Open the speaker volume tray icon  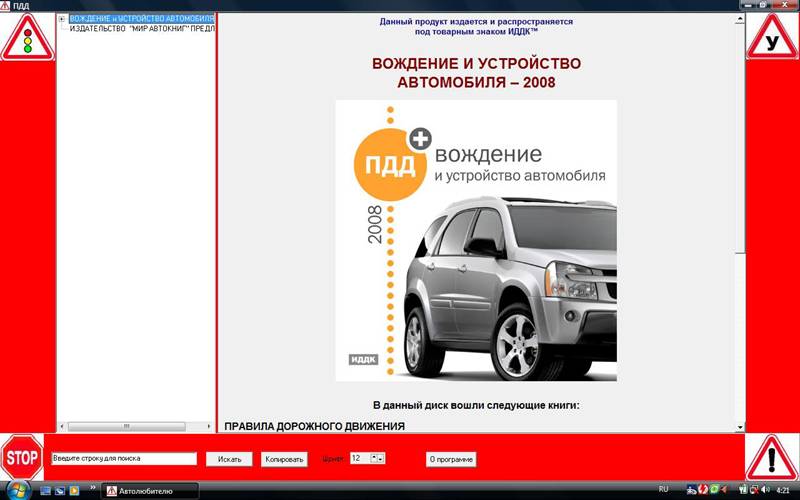tap(765, 490)
